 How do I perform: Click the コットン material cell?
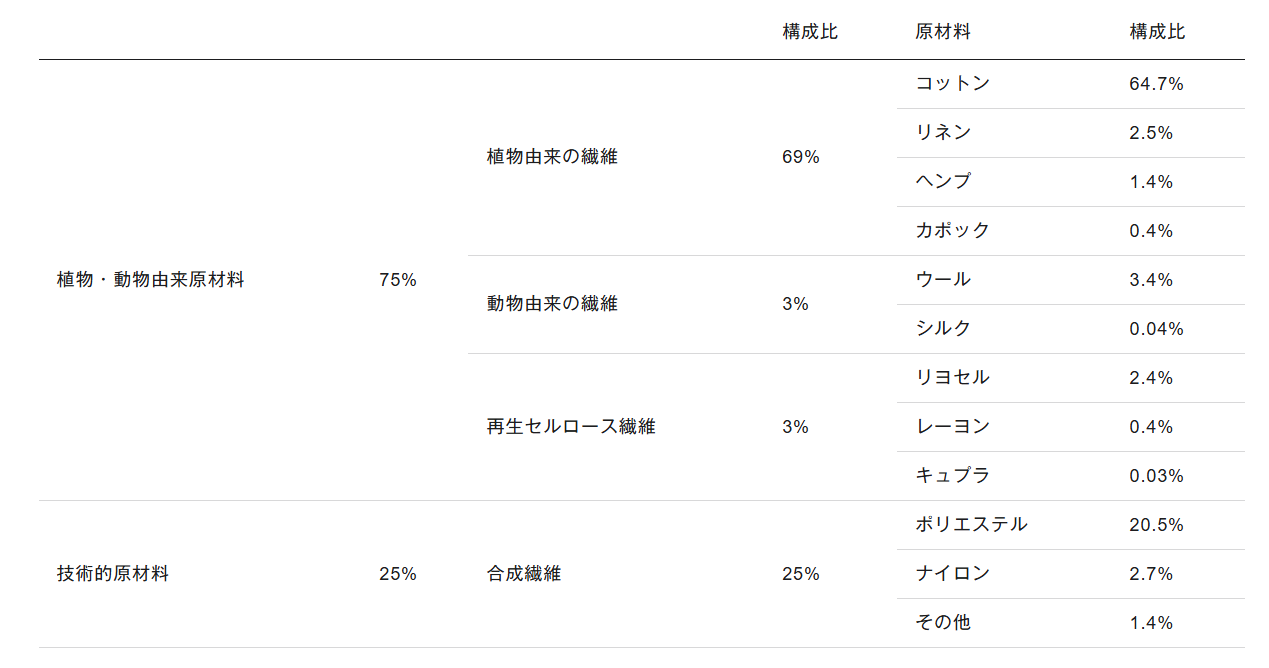click(x=952, y=84)
